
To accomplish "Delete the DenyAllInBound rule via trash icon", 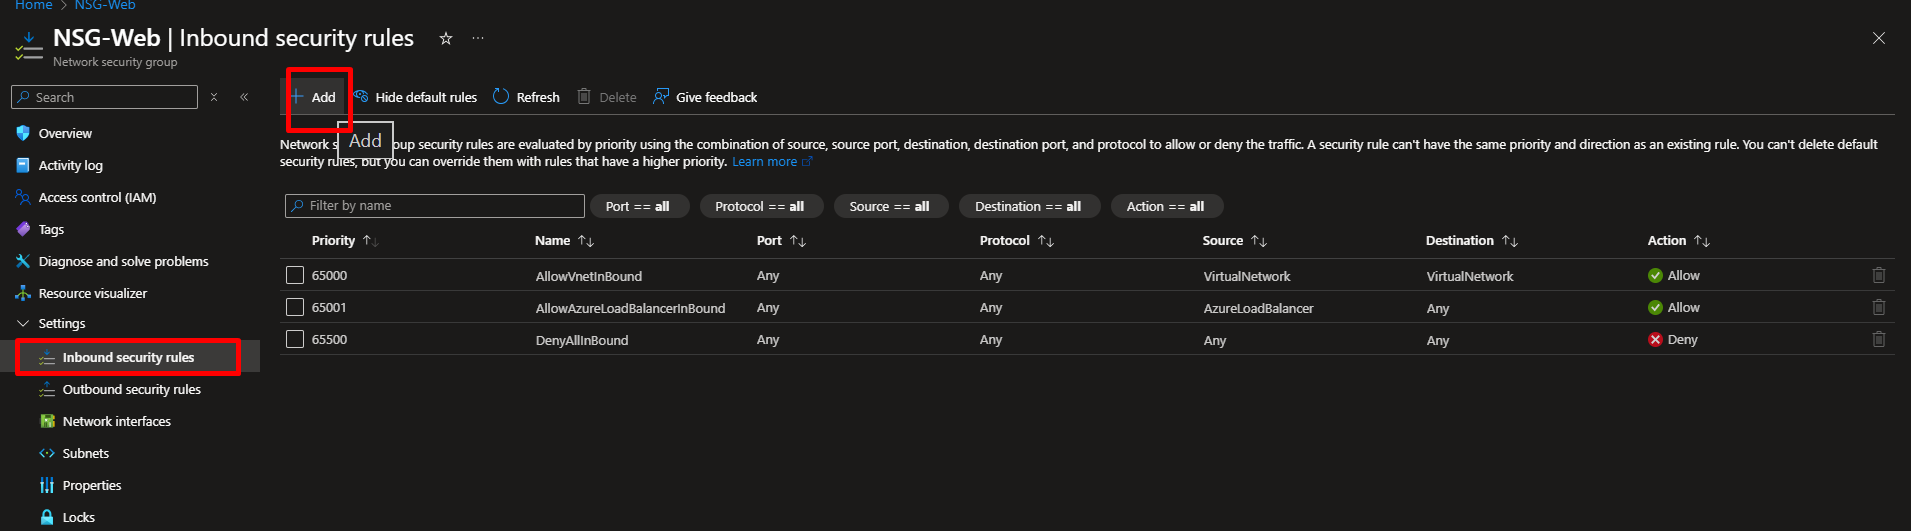I will (x=1878, y=340).
